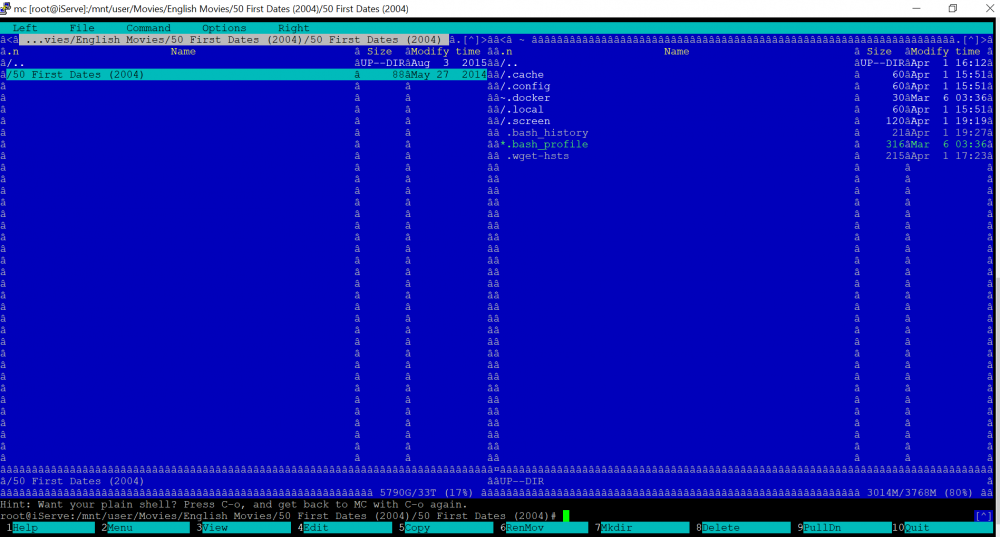Click the hint message line
Screen dimensions: 1000x537
coord(233,504)
